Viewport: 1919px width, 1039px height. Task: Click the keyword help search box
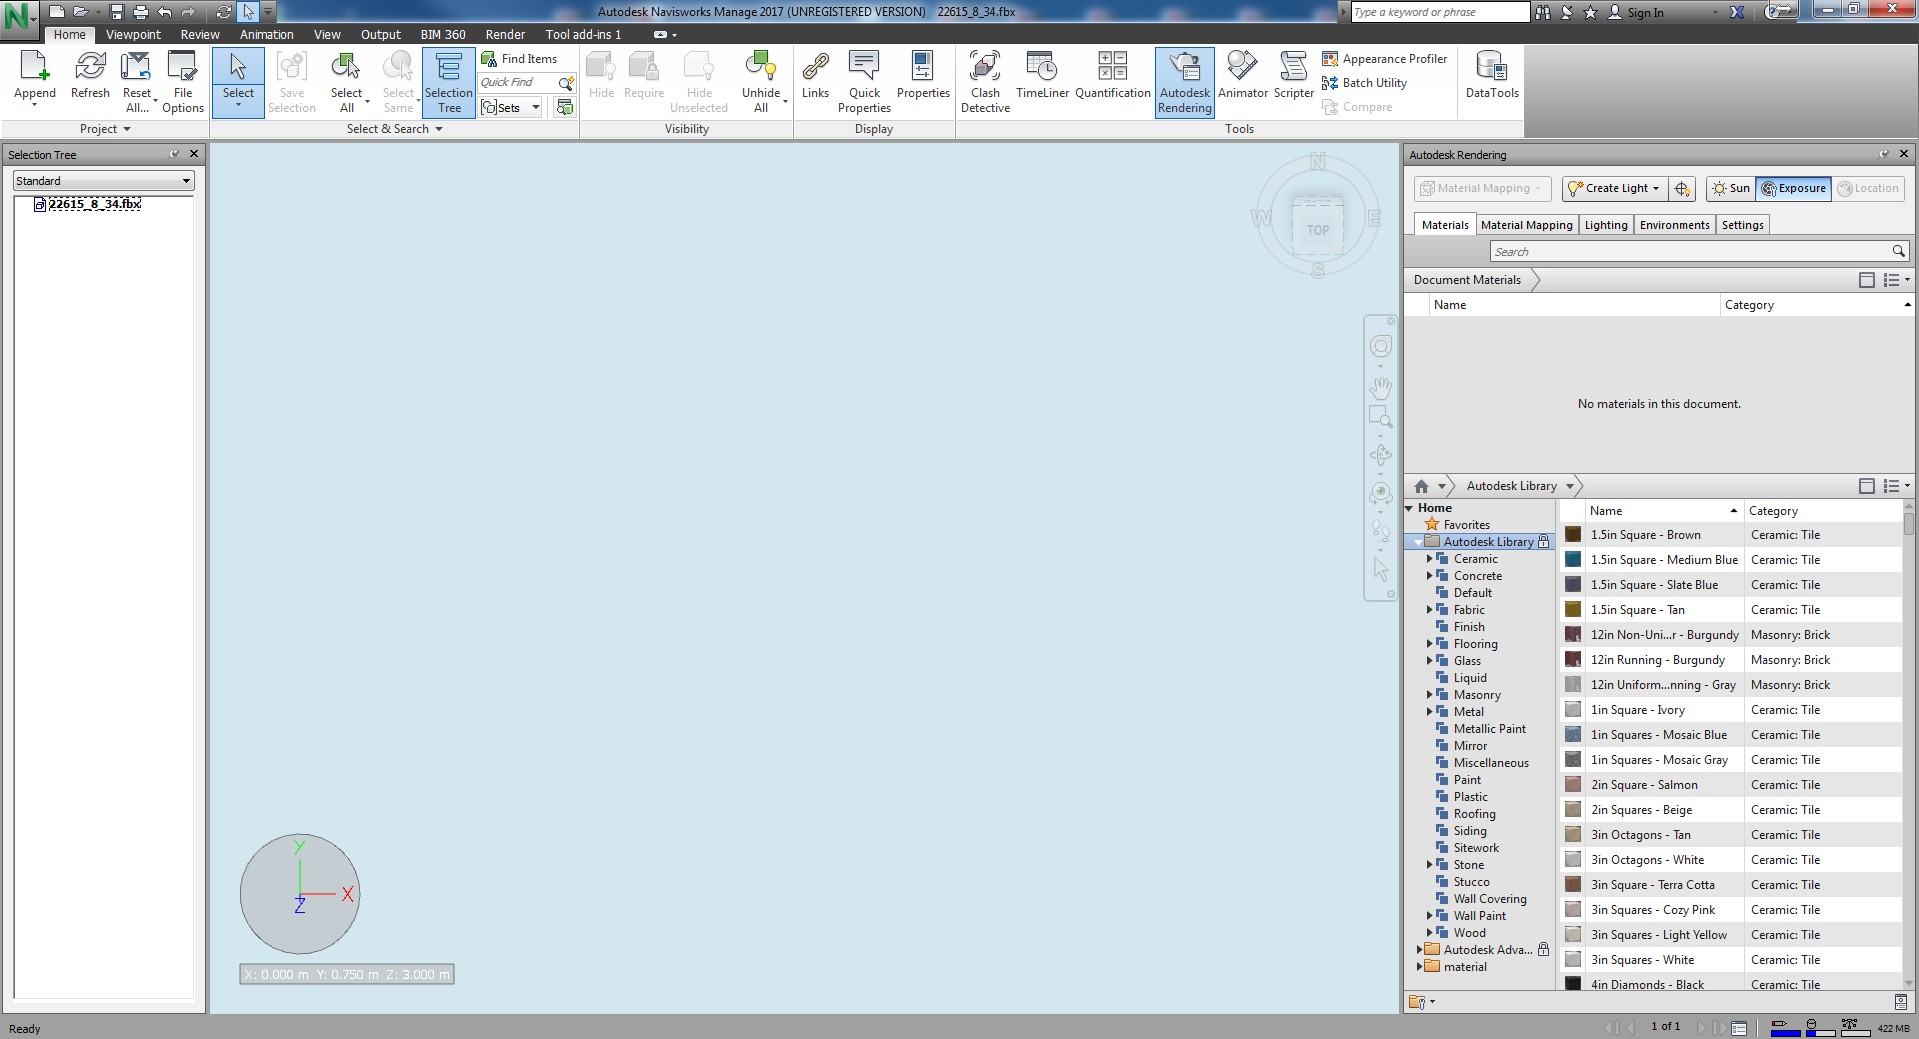point(1440,12)
